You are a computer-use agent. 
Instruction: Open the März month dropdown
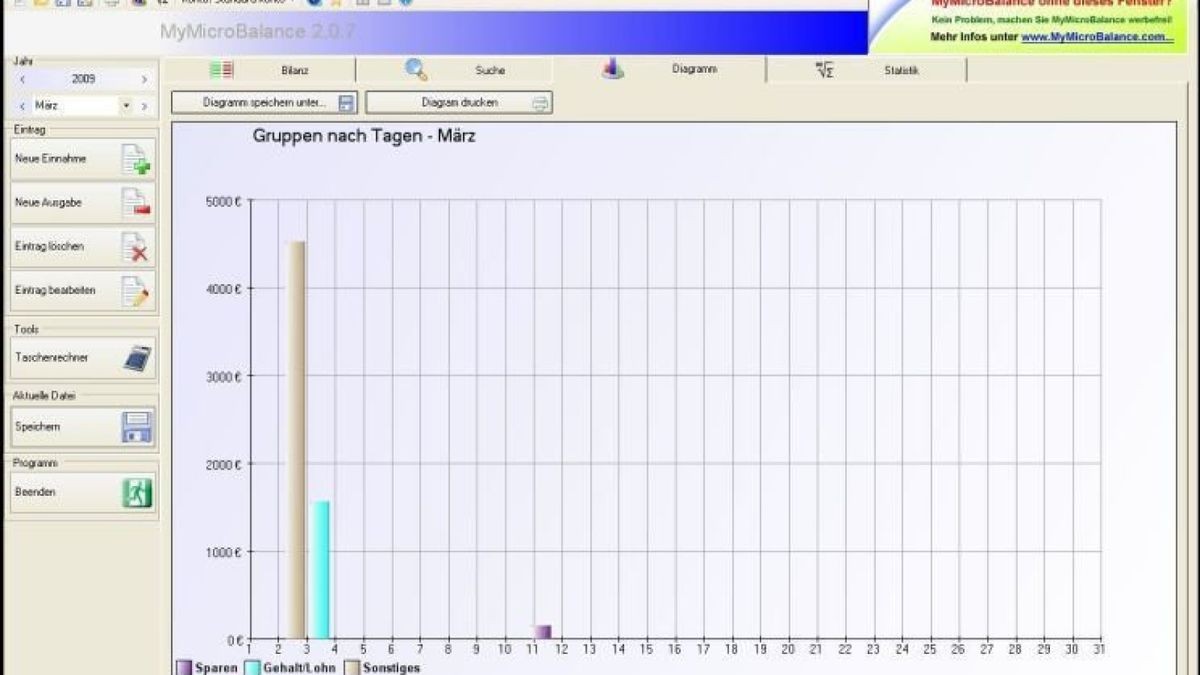[126, 104]
